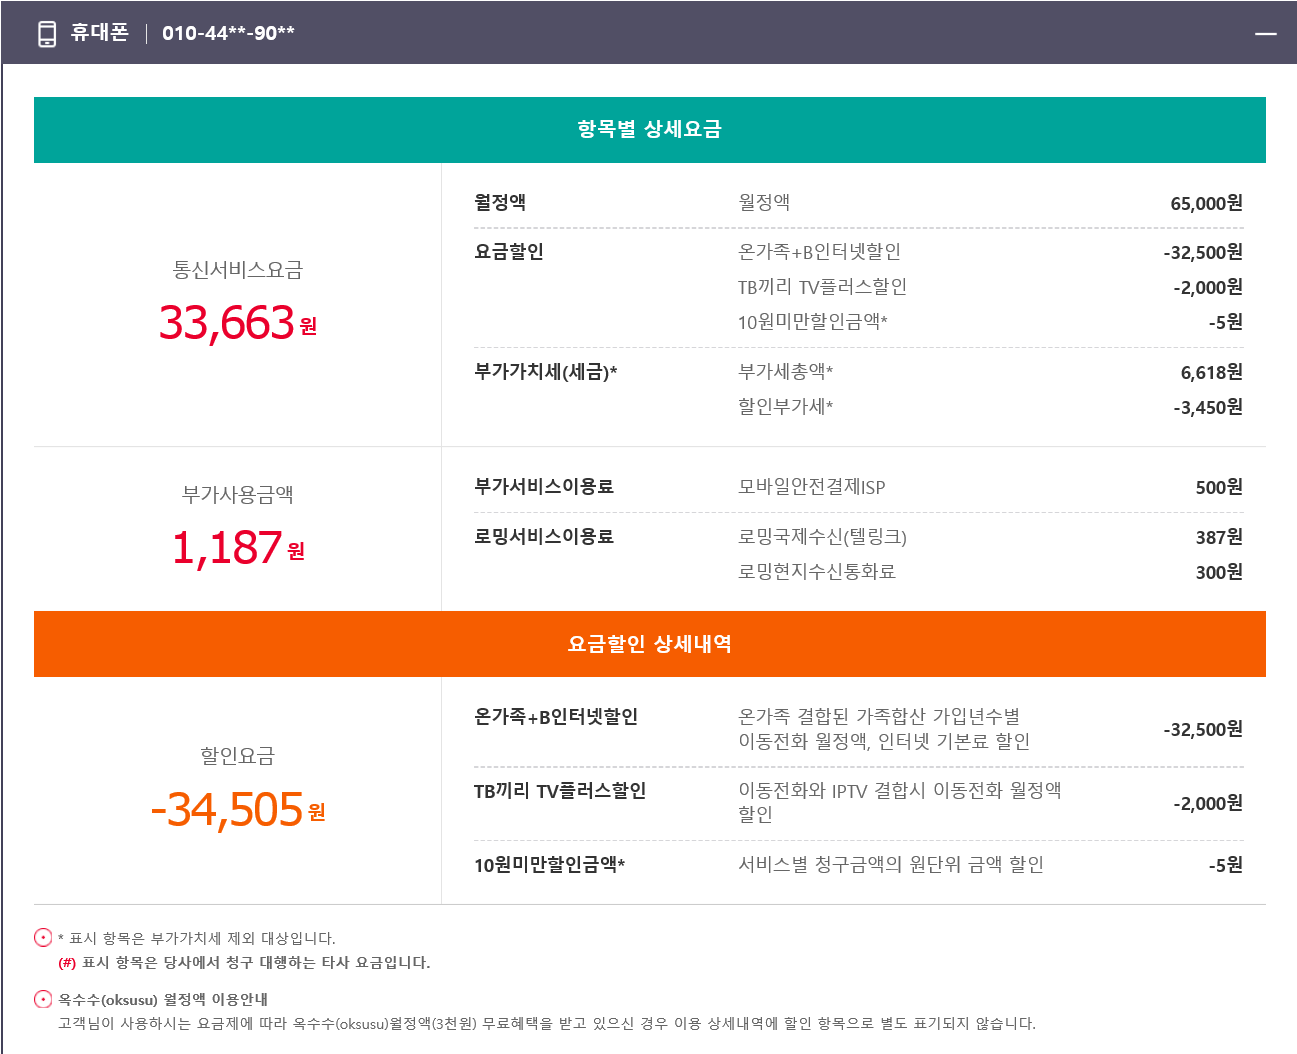Select the 휴대폰 title label
The image size is (1297, 1054).
click(x=99, y=33)
